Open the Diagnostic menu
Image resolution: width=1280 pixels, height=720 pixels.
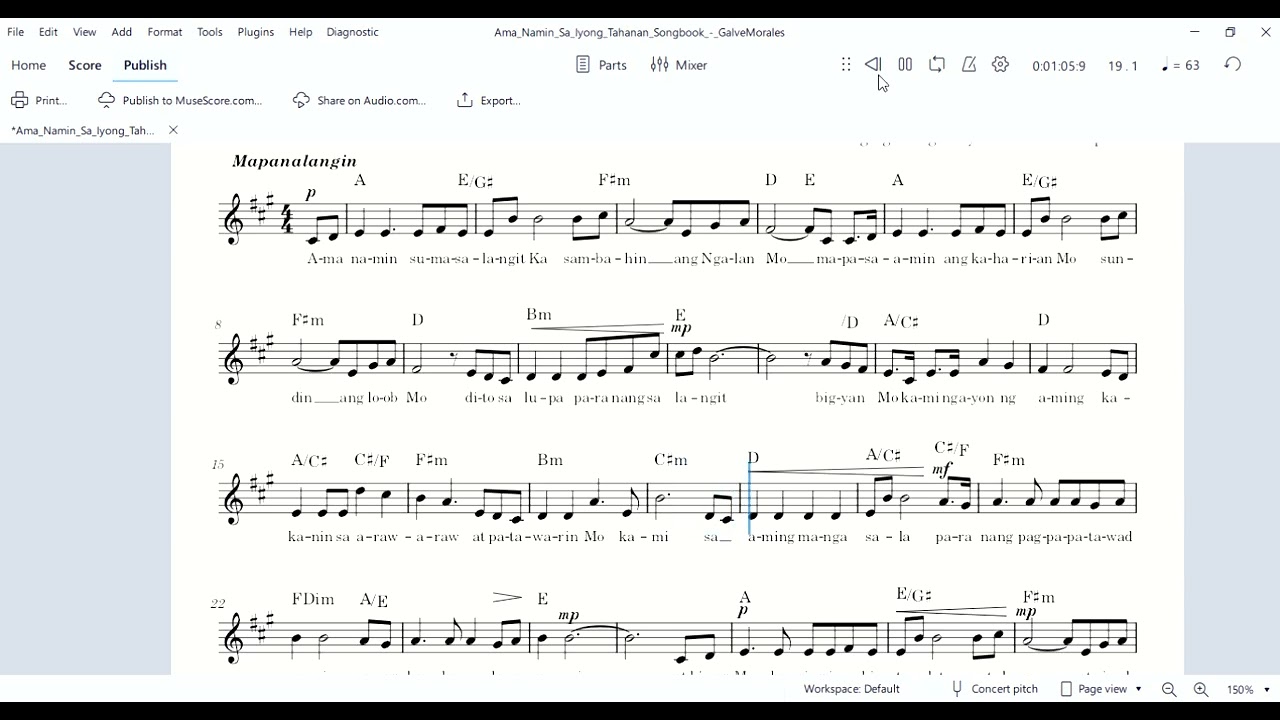[x=353, y=32]
